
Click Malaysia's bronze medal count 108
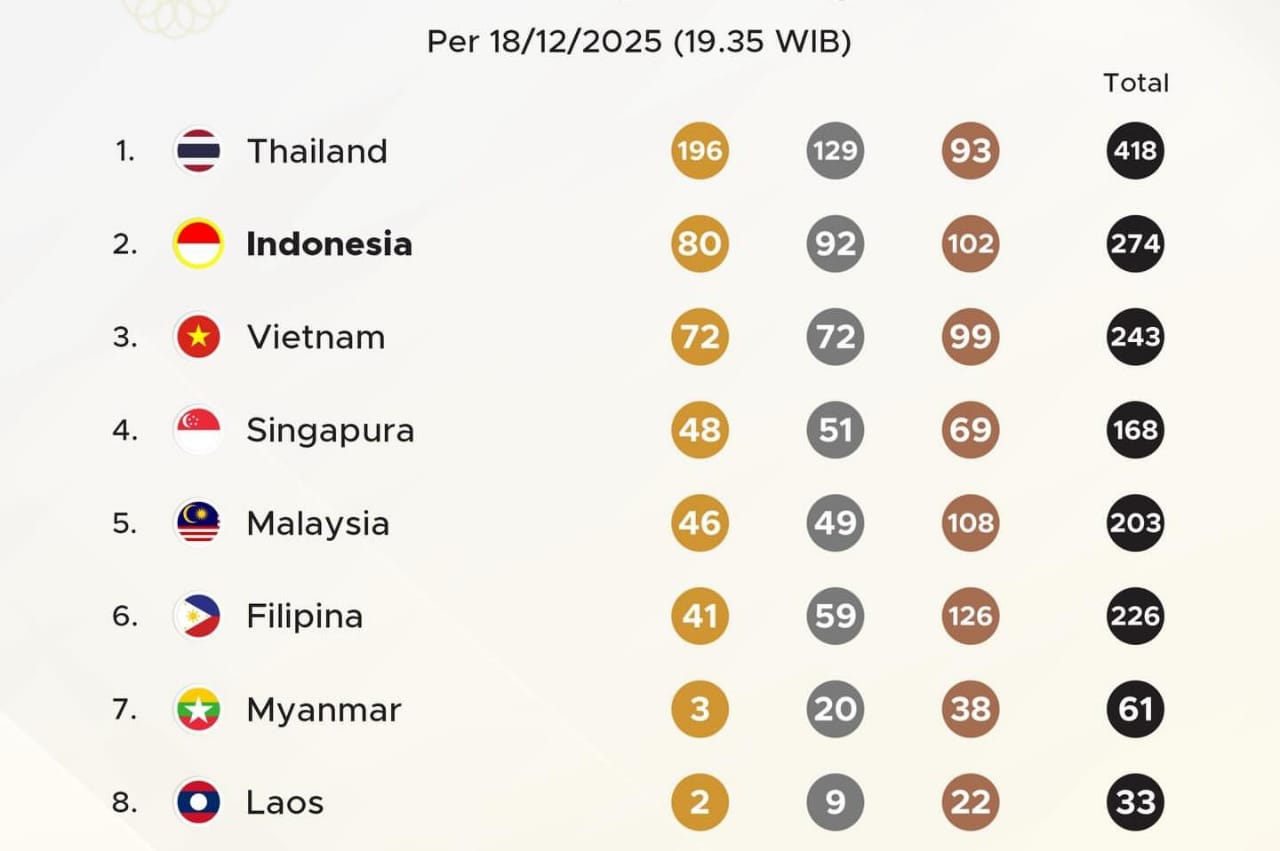point(970,523)
